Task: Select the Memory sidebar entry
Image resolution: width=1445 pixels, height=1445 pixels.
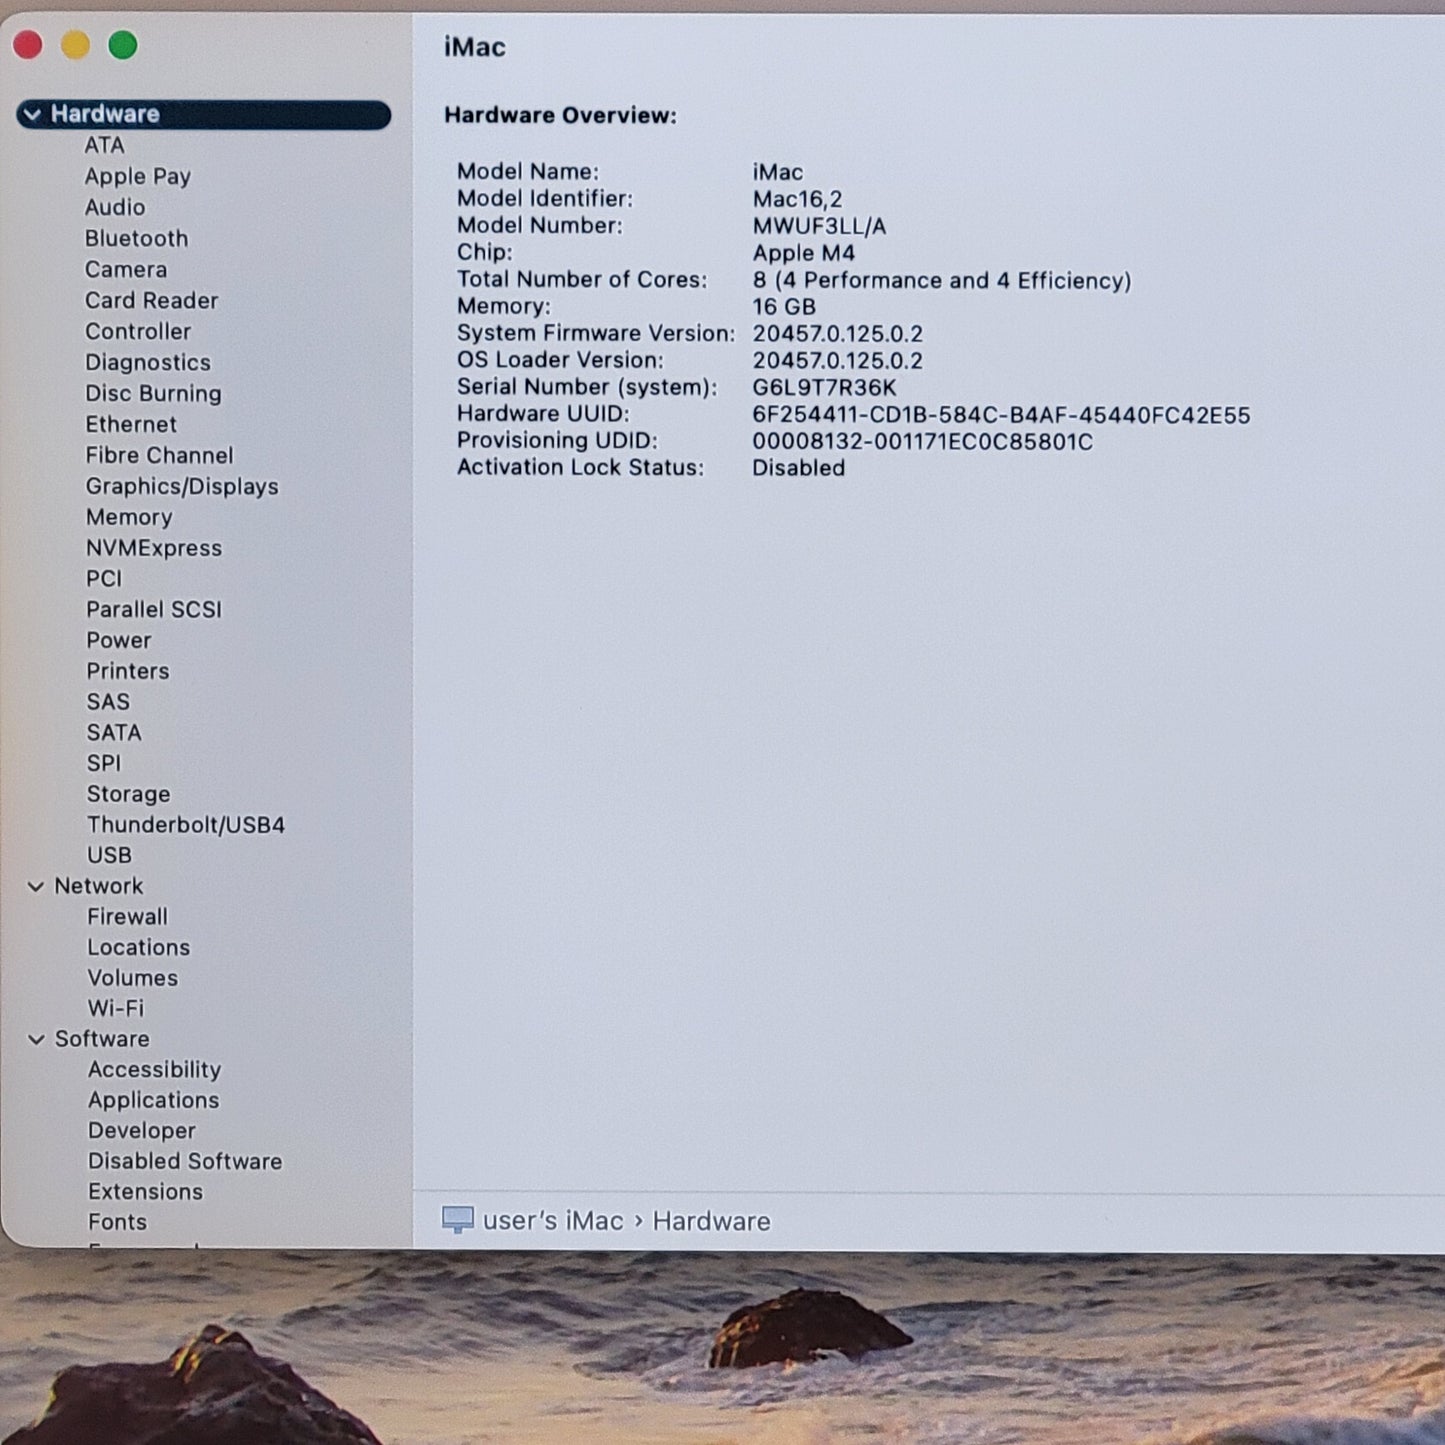Action: pos(129,517)
